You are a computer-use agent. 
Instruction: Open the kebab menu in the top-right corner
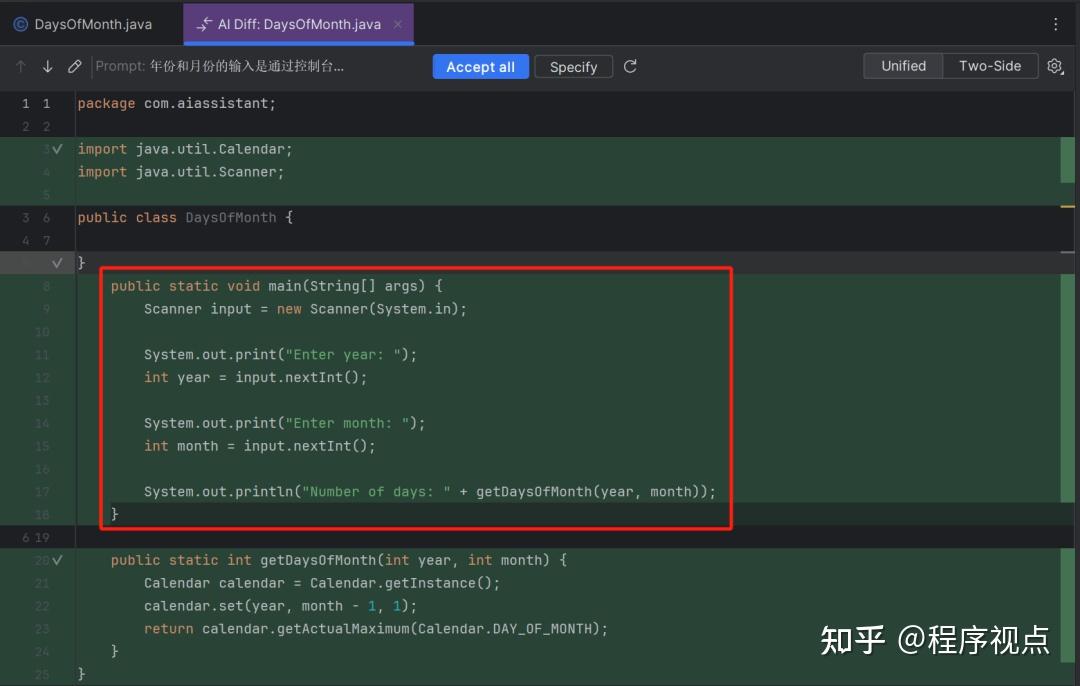[x=1056, y=23]
